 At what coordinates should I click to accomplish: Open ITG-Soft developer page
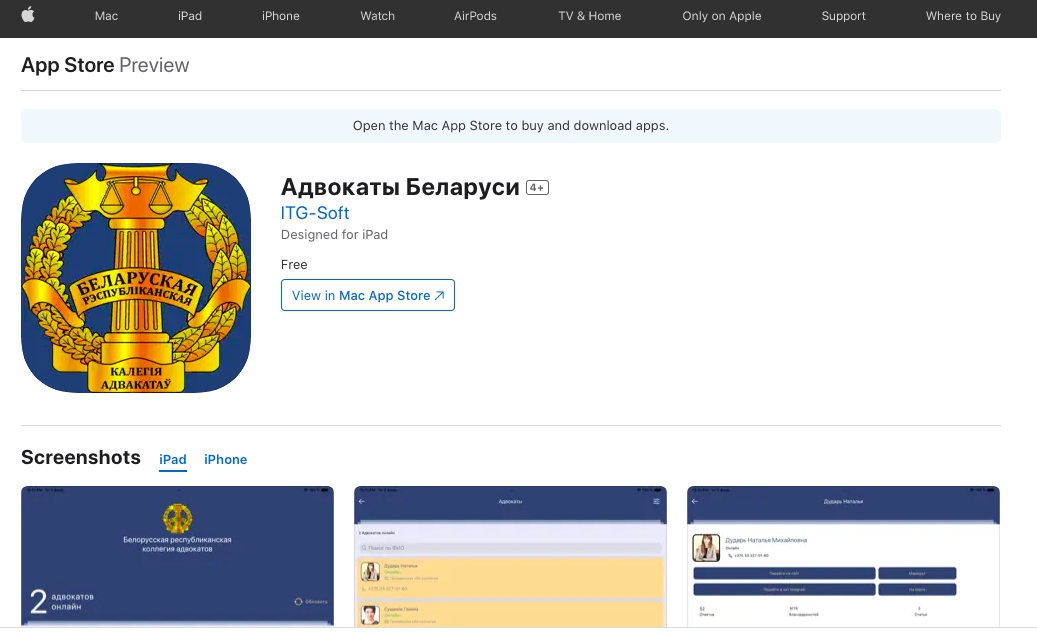click(315, 213)
